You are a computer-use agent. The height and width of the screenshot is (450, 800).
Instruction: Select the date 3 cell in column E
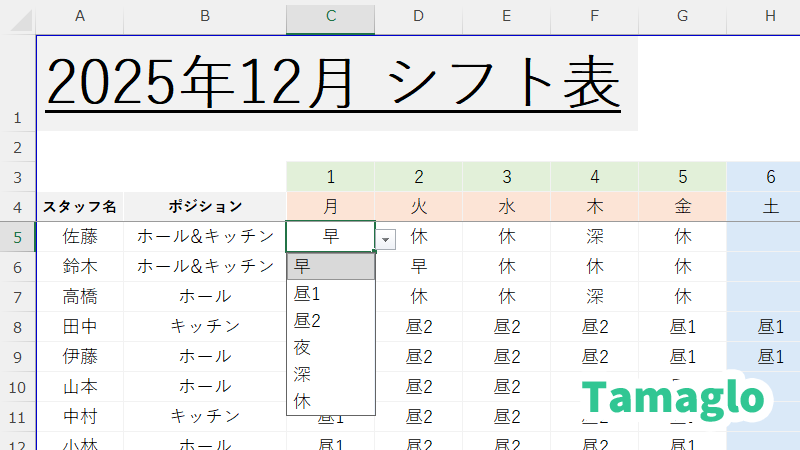click(x=506, y=177)
